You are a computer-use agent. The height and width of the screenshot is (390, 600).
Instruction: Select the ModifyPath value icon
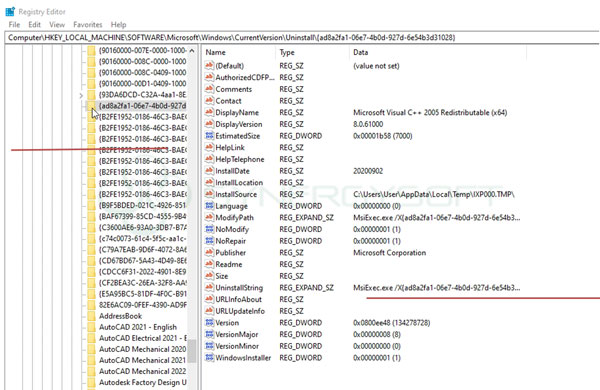(209, 217)
